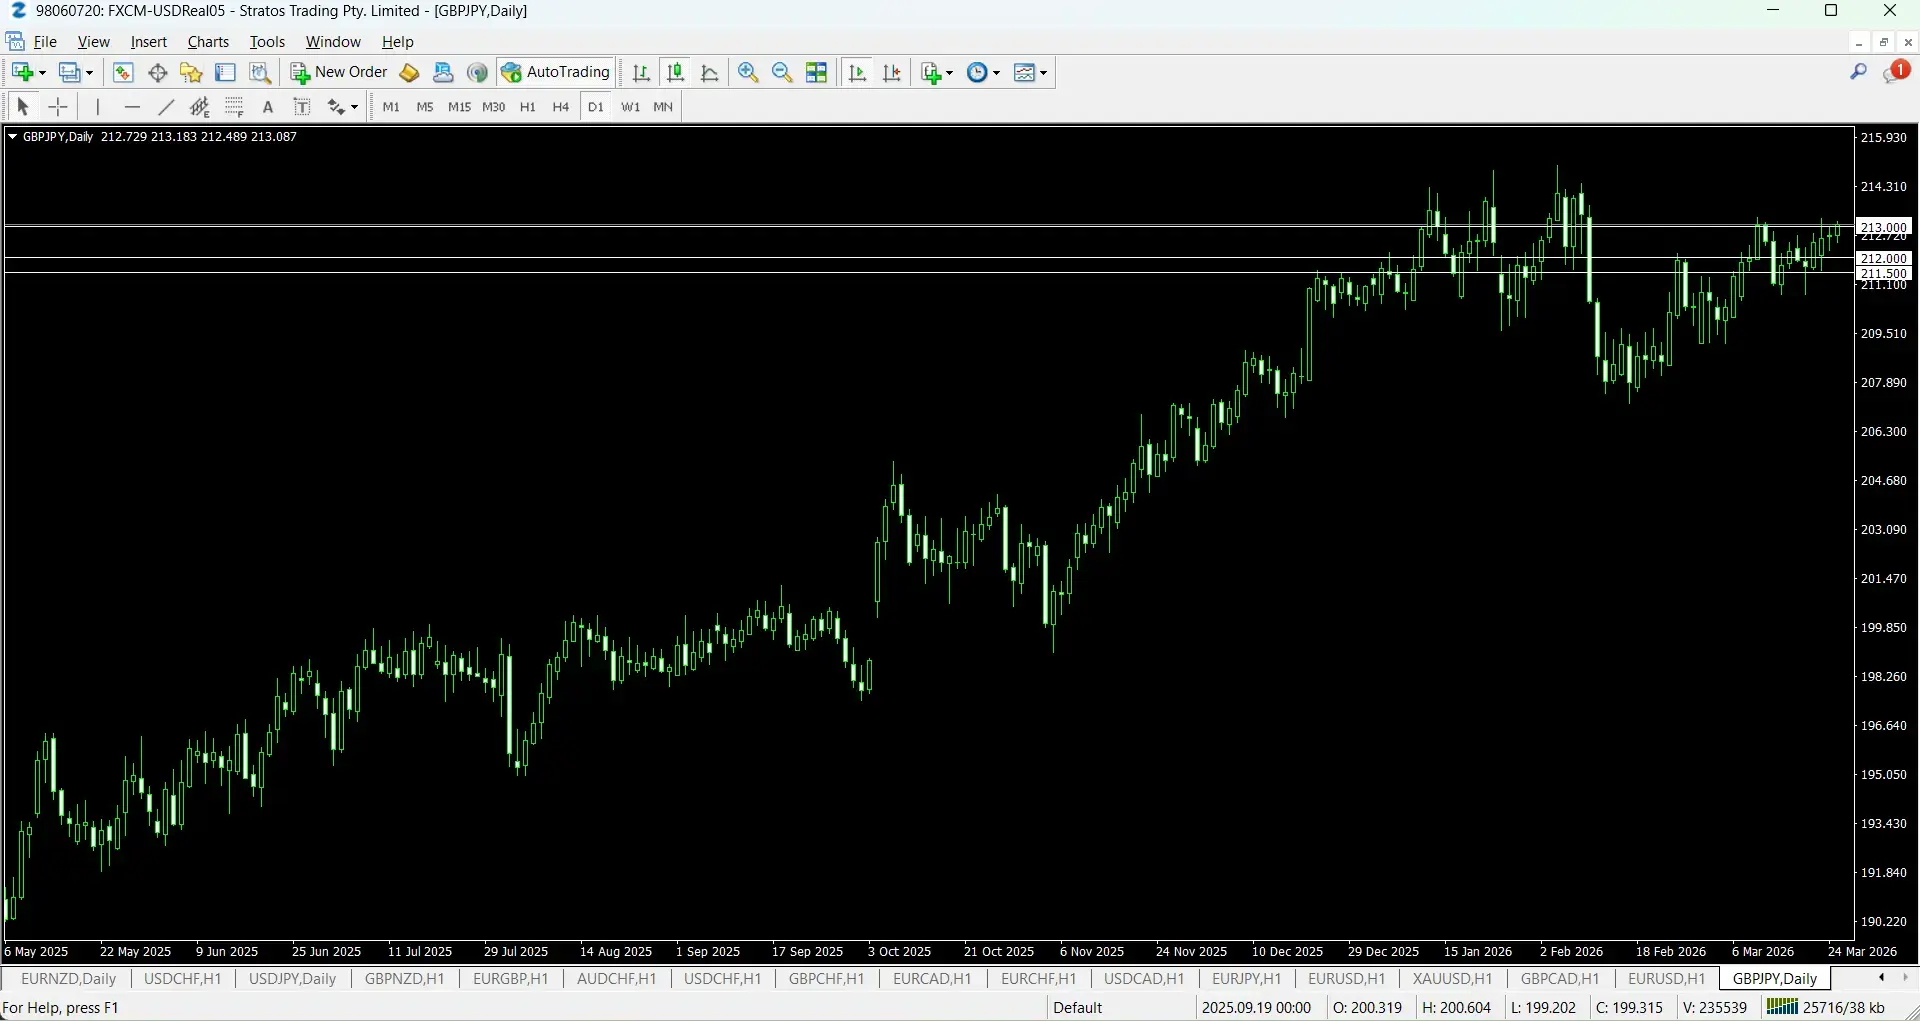Open the Tools menu
1920x1021 pixels.
click(x=267, y=42)
